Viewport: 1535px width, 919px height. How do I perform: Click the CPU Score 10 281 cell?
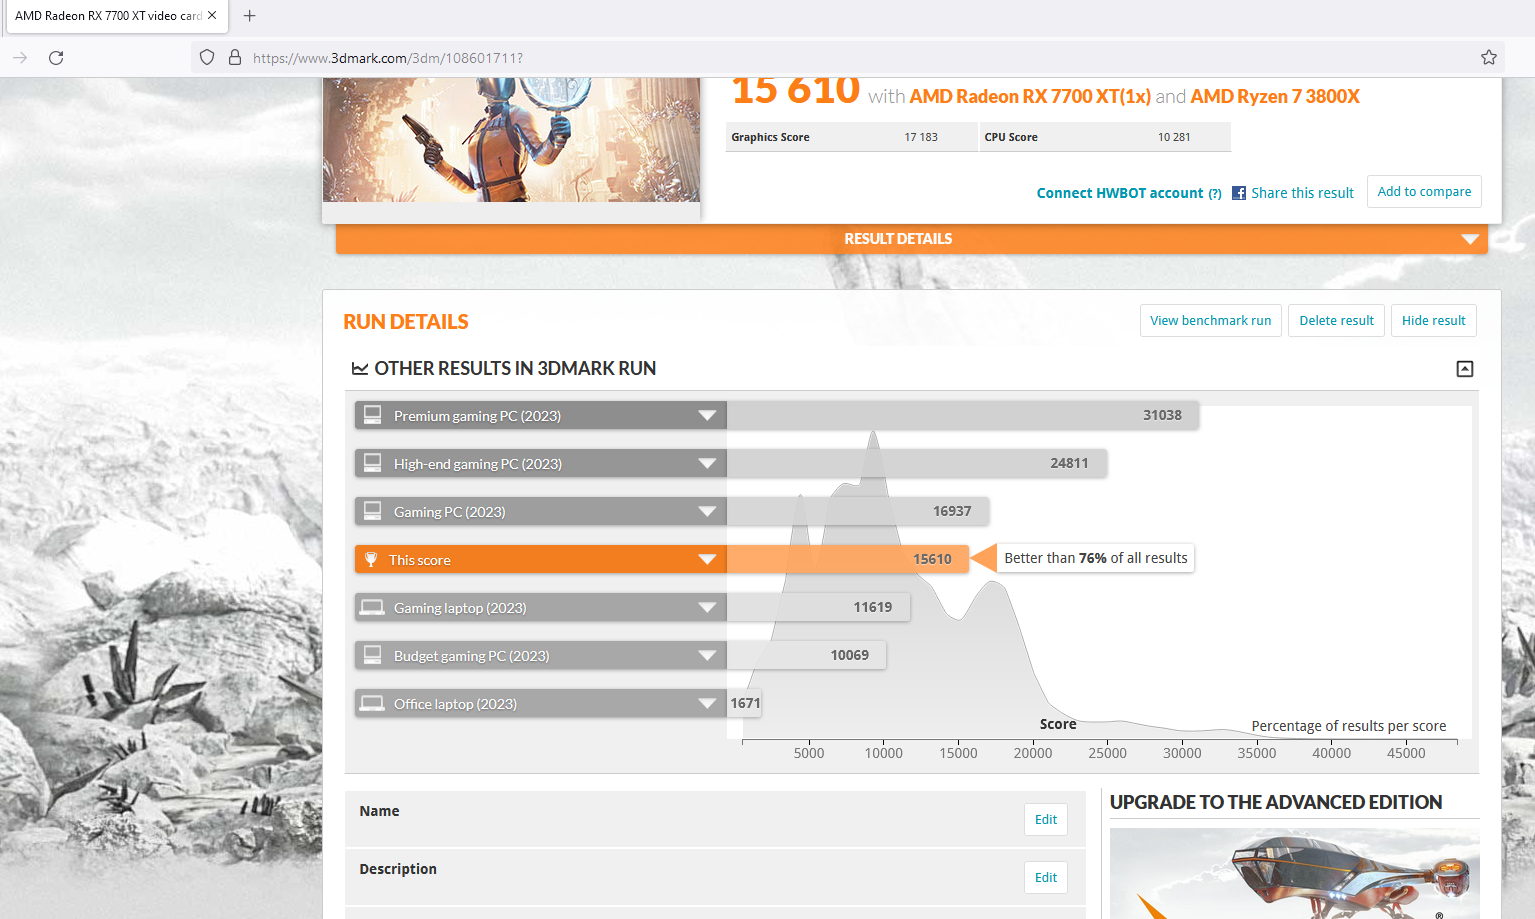point(1105,137)
